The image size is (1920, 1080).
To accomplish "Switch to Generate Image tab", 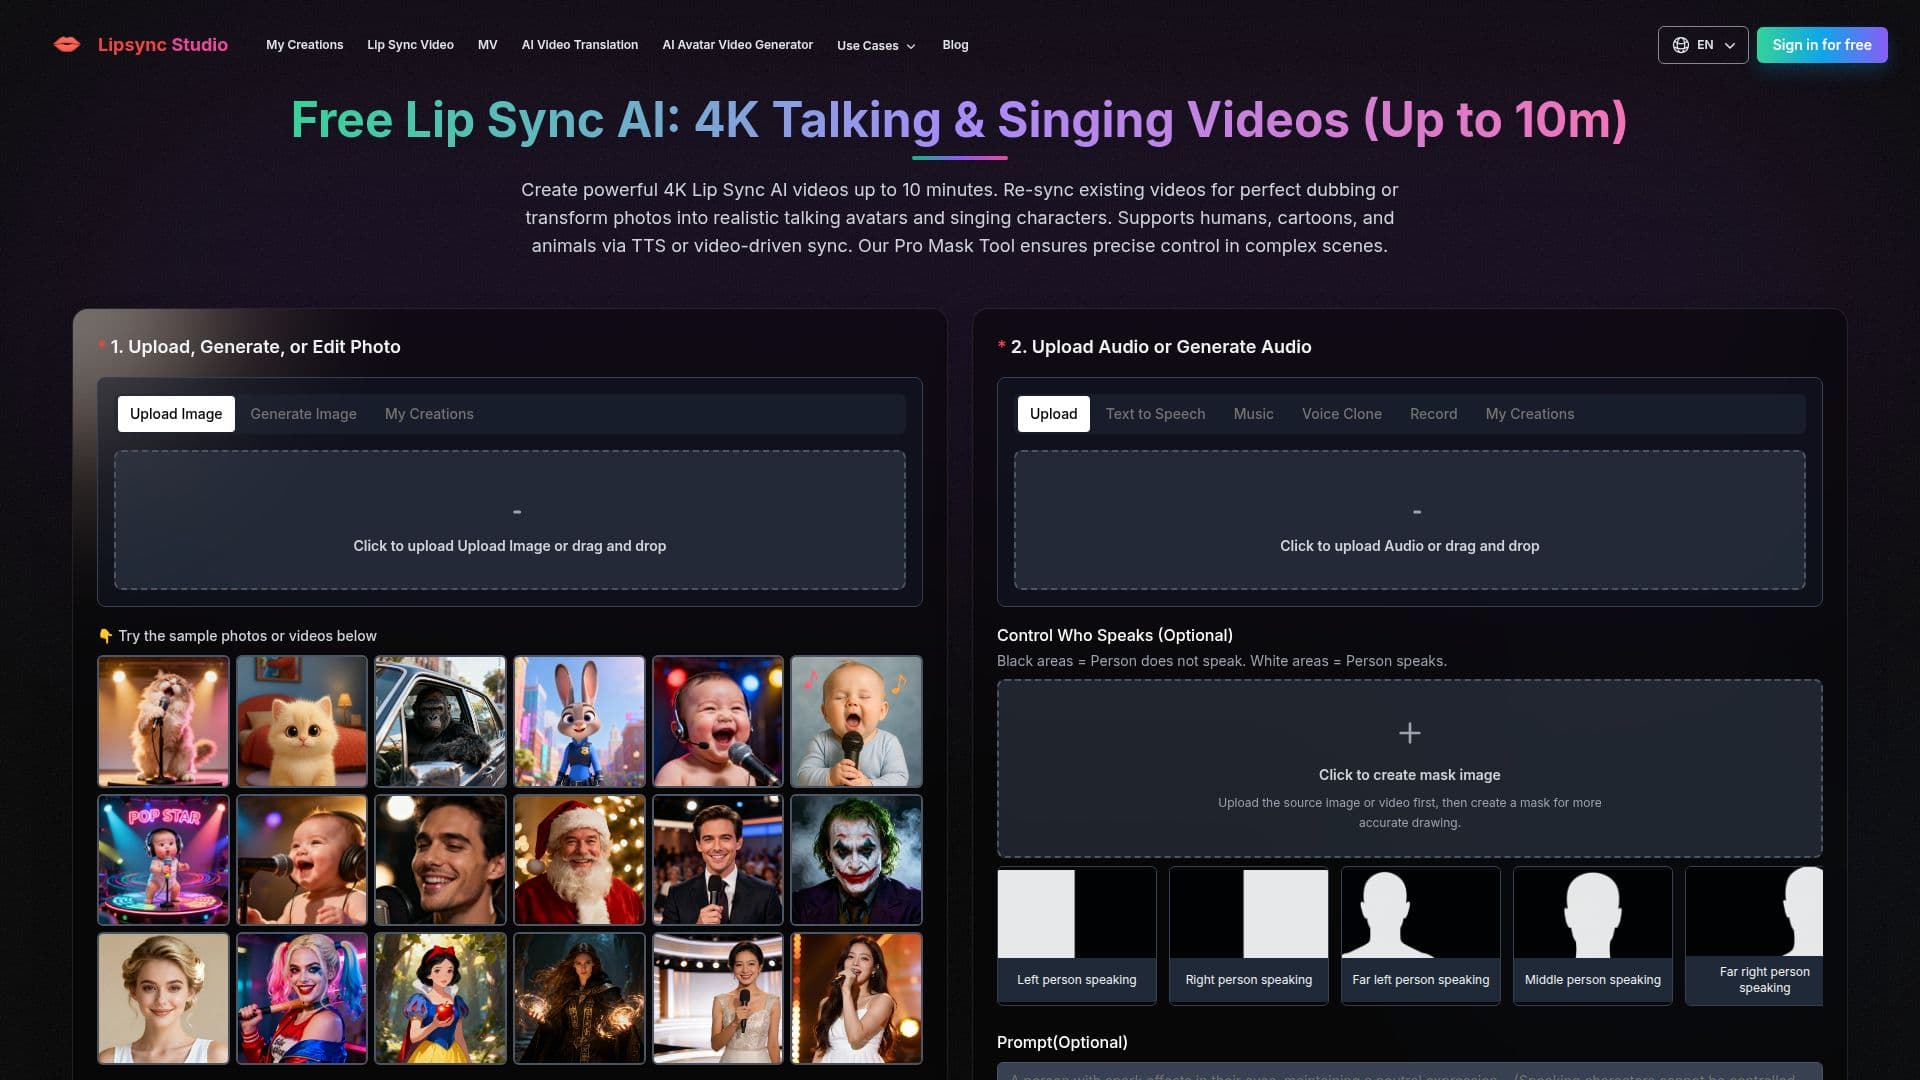I will click(x=303, y=414).
